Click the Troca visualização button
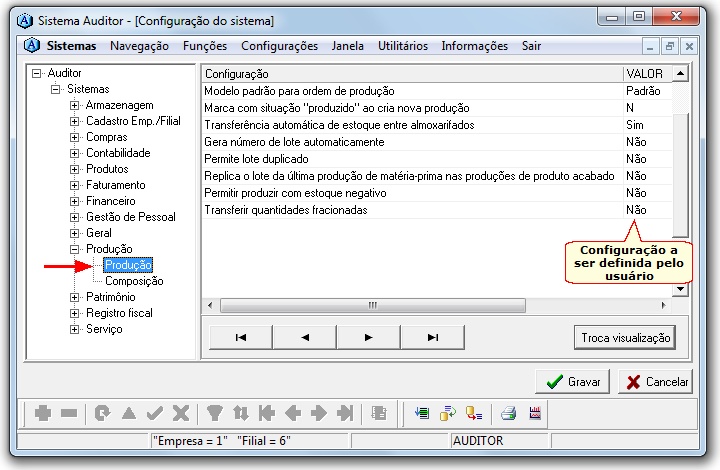This screenshot has width=720, height=470. (x=625, y=338)
